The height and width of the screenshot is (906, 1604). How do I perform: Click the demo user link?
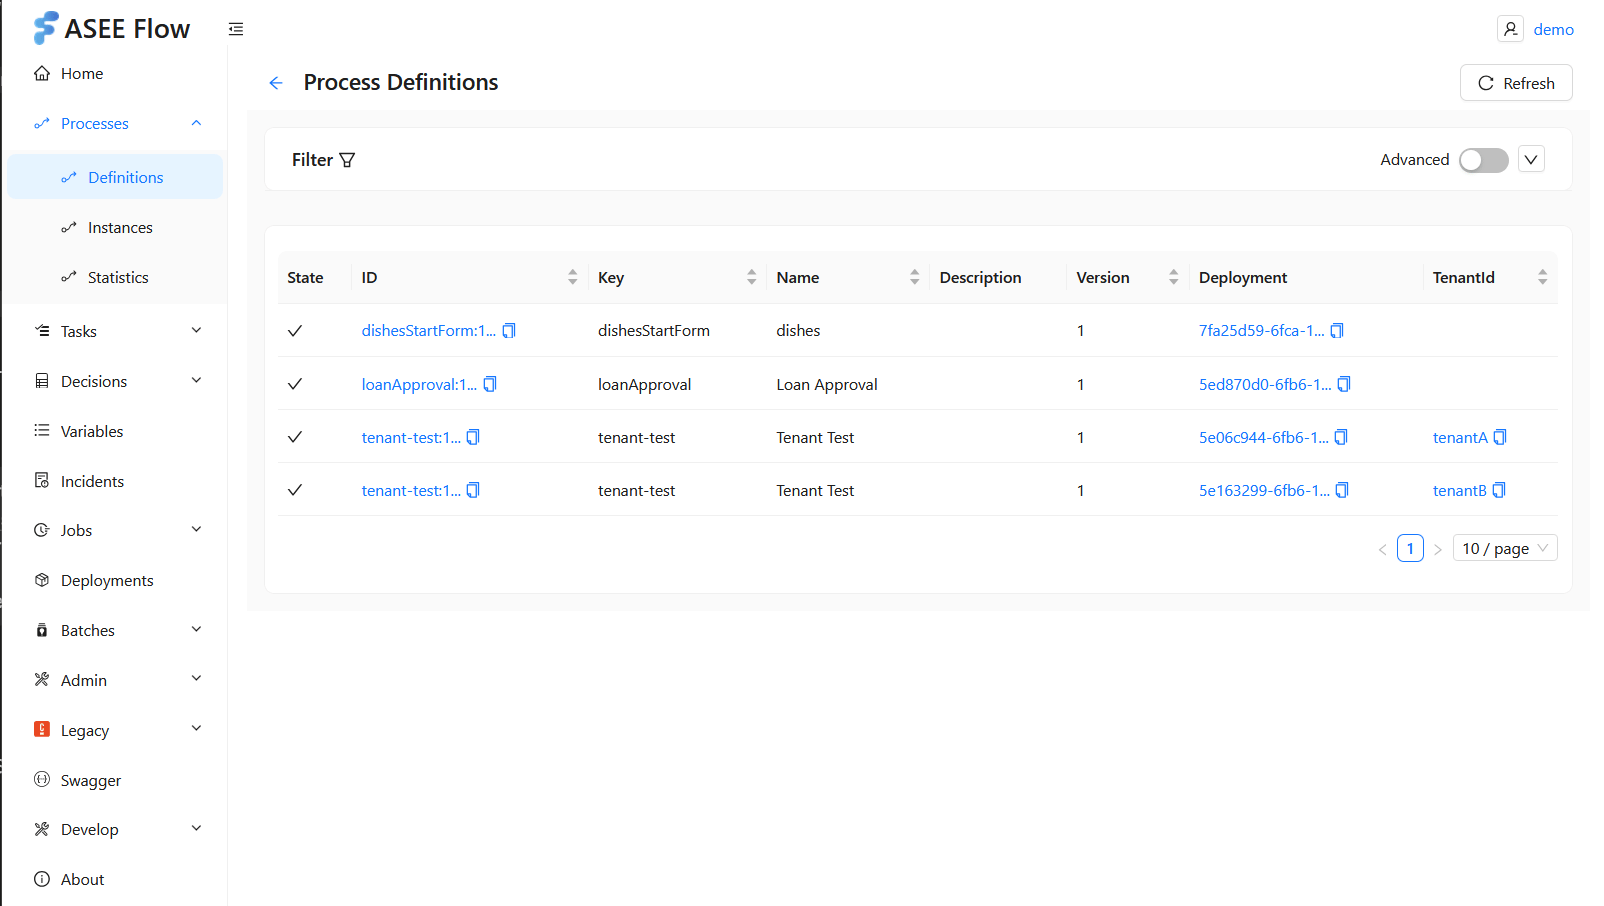(x=1553, y=30)
